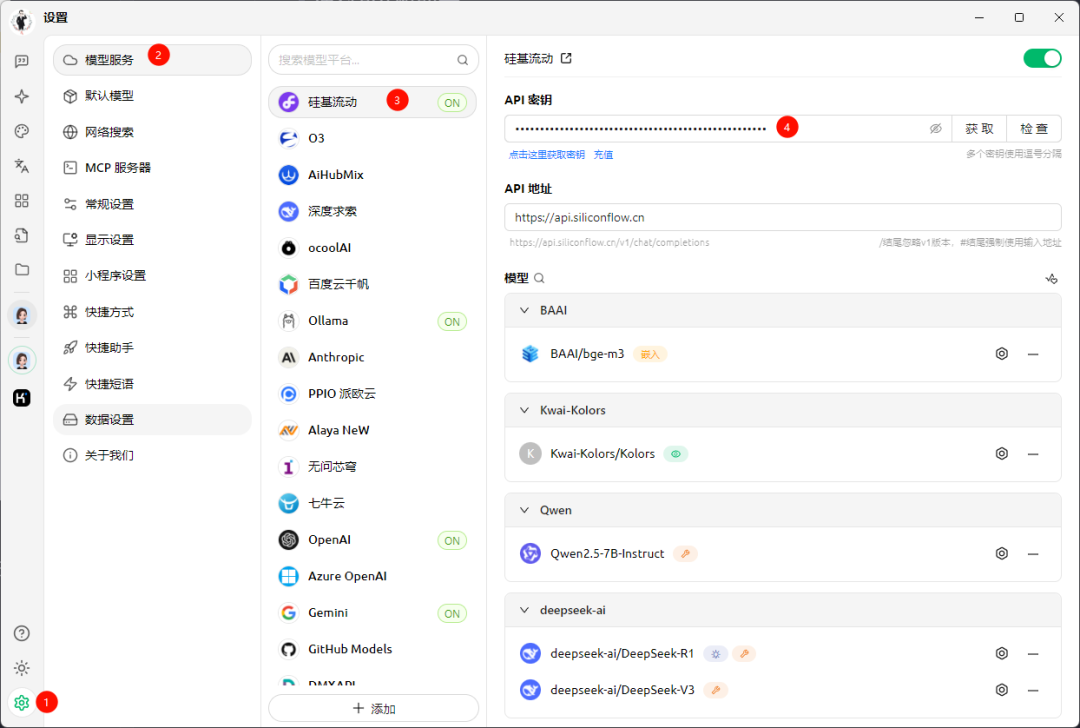Open 常规设置 settings section
The height and width of the screenshot is (728, 1080).
152,204
